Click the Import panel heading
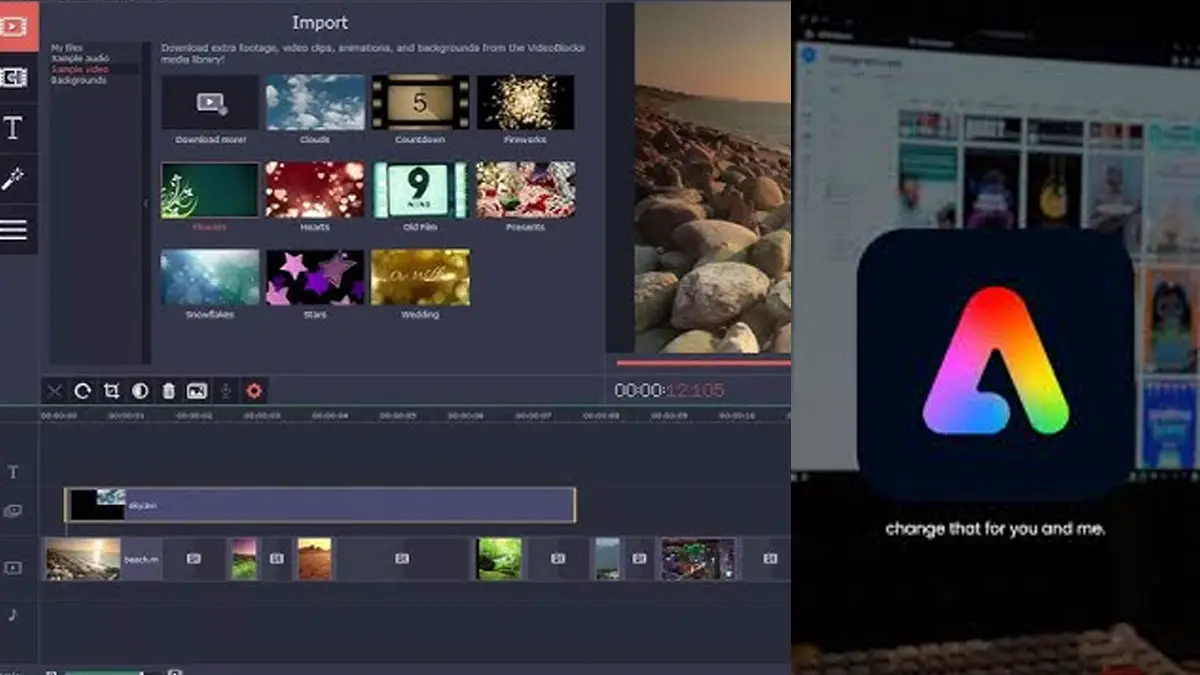Image resolution: width=1200 pixels, height=675 pixels. point(320,22)
